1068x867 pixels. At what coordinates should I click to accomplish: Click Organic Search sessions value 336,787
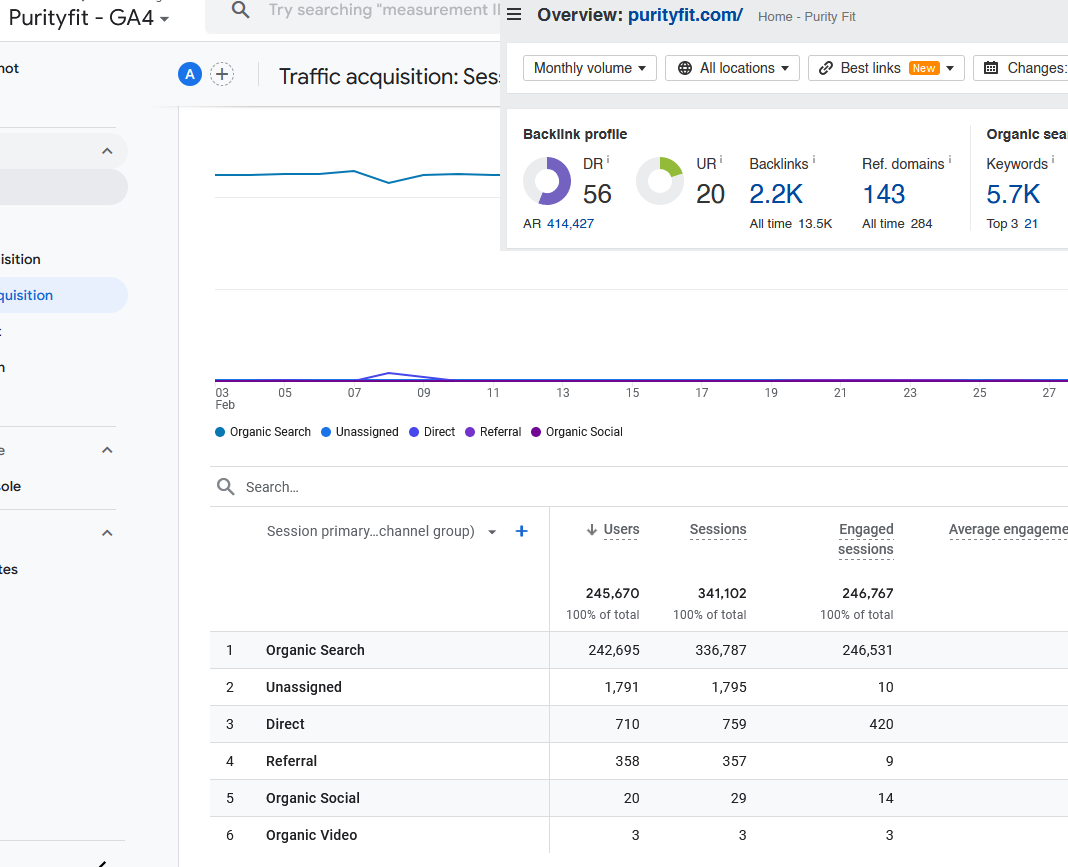pos(721,650)
